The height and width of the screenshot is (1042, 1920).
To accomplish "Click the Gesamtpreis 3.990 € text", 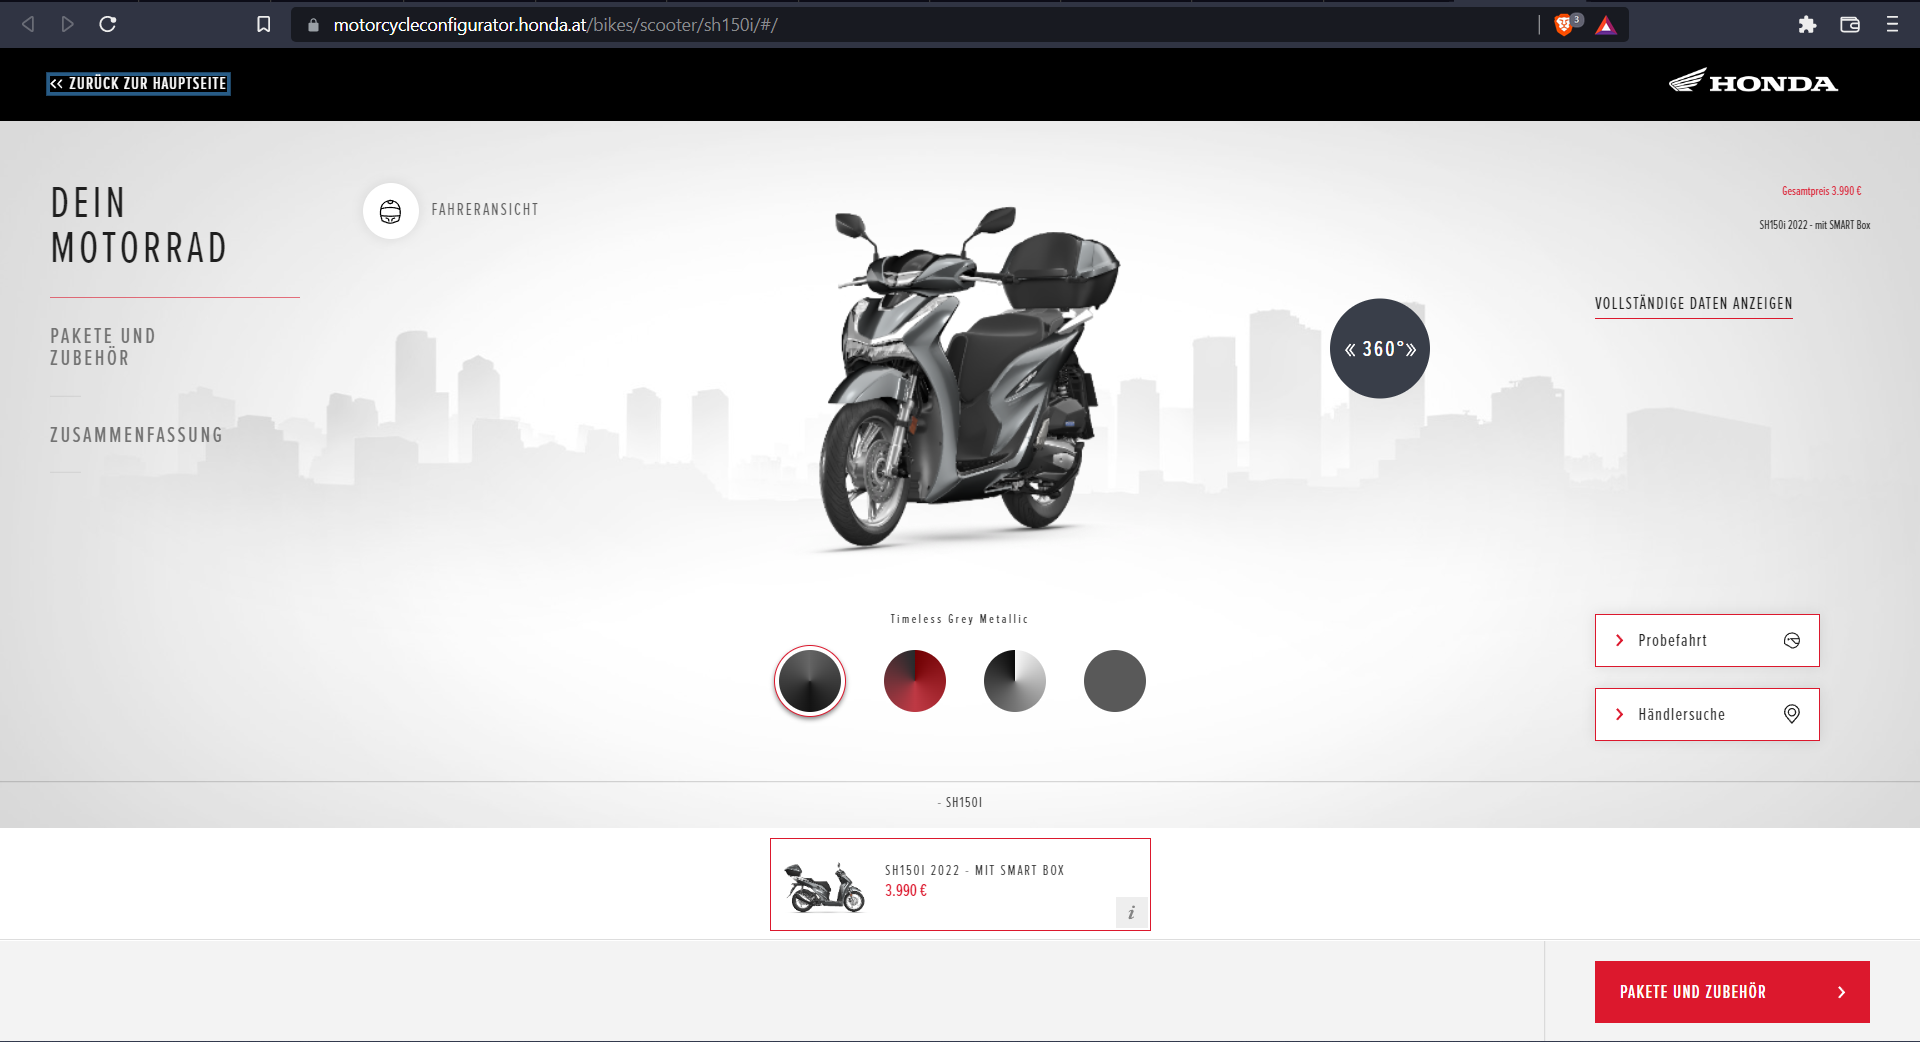I will 1821,191.
